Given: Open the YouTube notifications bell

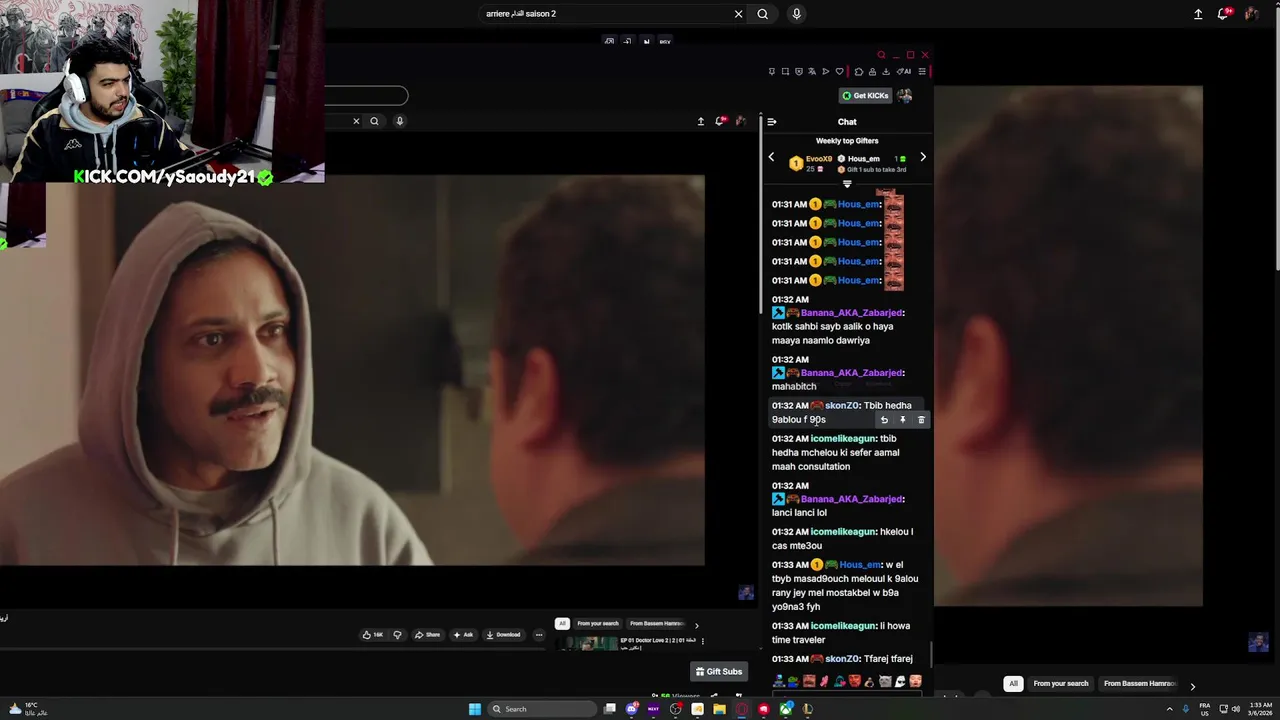Looking at the screenshot, I should pos(1224,14).
